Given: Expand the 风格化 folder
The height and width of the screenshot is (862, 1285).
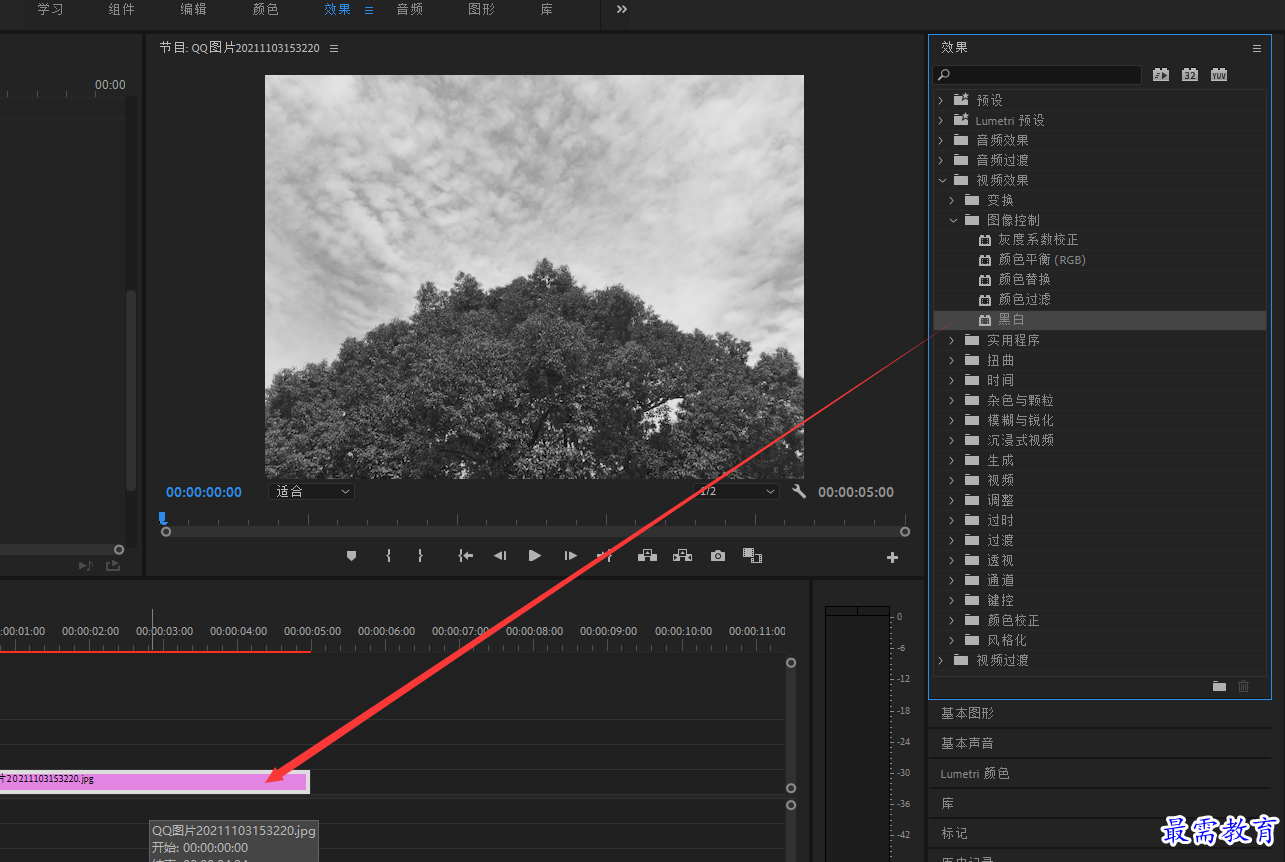Looking at the screenshot, I should click(953, 640).
